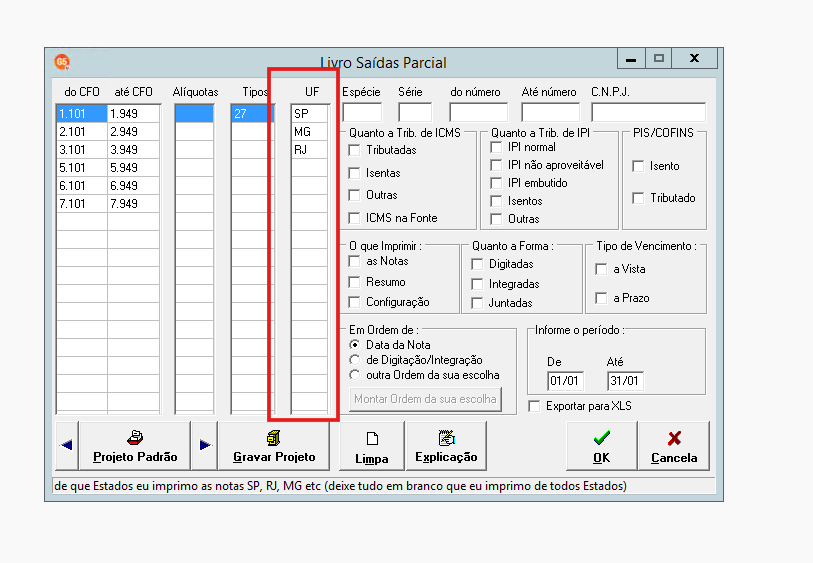Enable Juntadas checkbox
This screenshot has height=563, width=813.
[478, 303]
